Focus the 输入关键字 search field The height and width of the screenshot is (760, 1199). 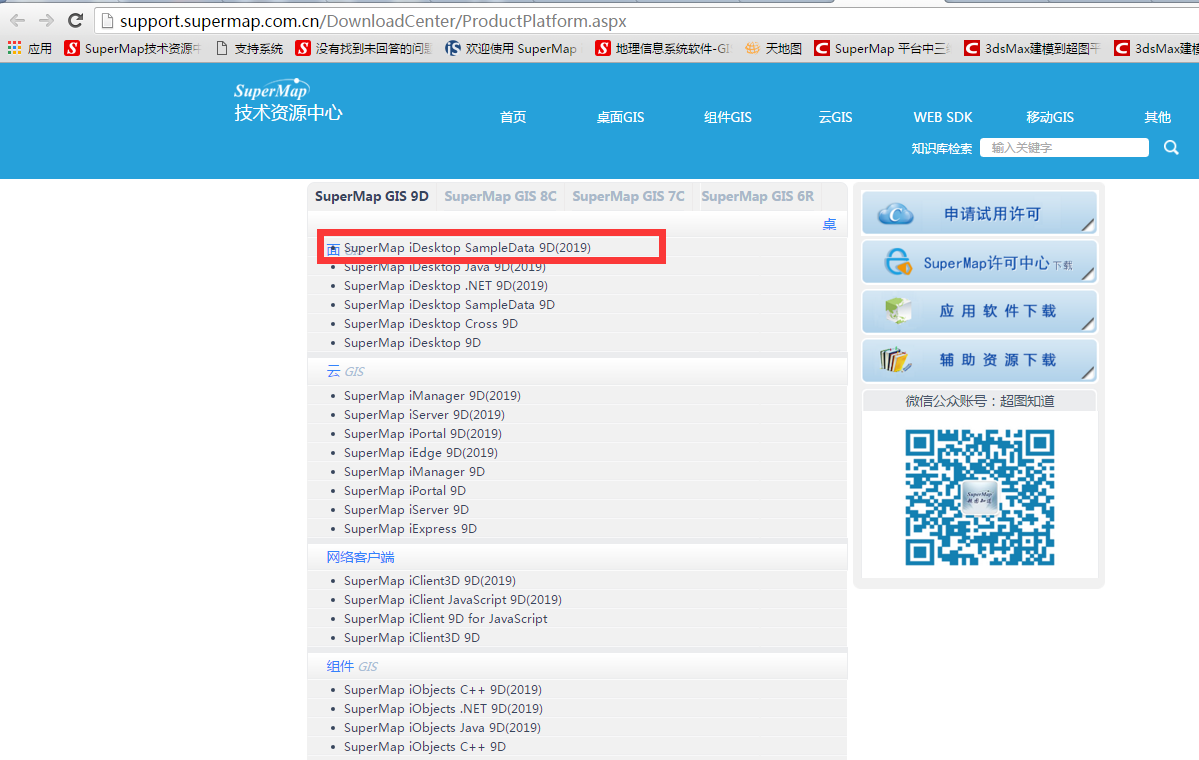[1064, 148]
